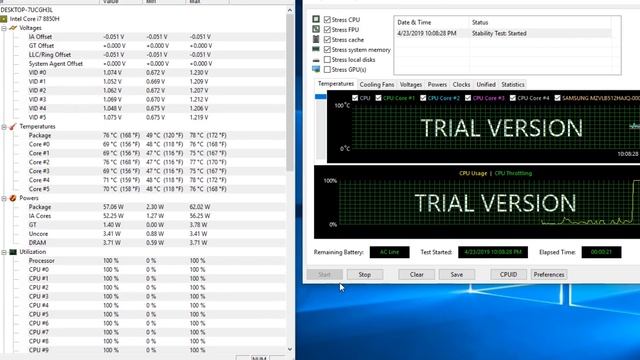
Task: Toggle the Stress CPU checkbox
Action: click(327, 20)
